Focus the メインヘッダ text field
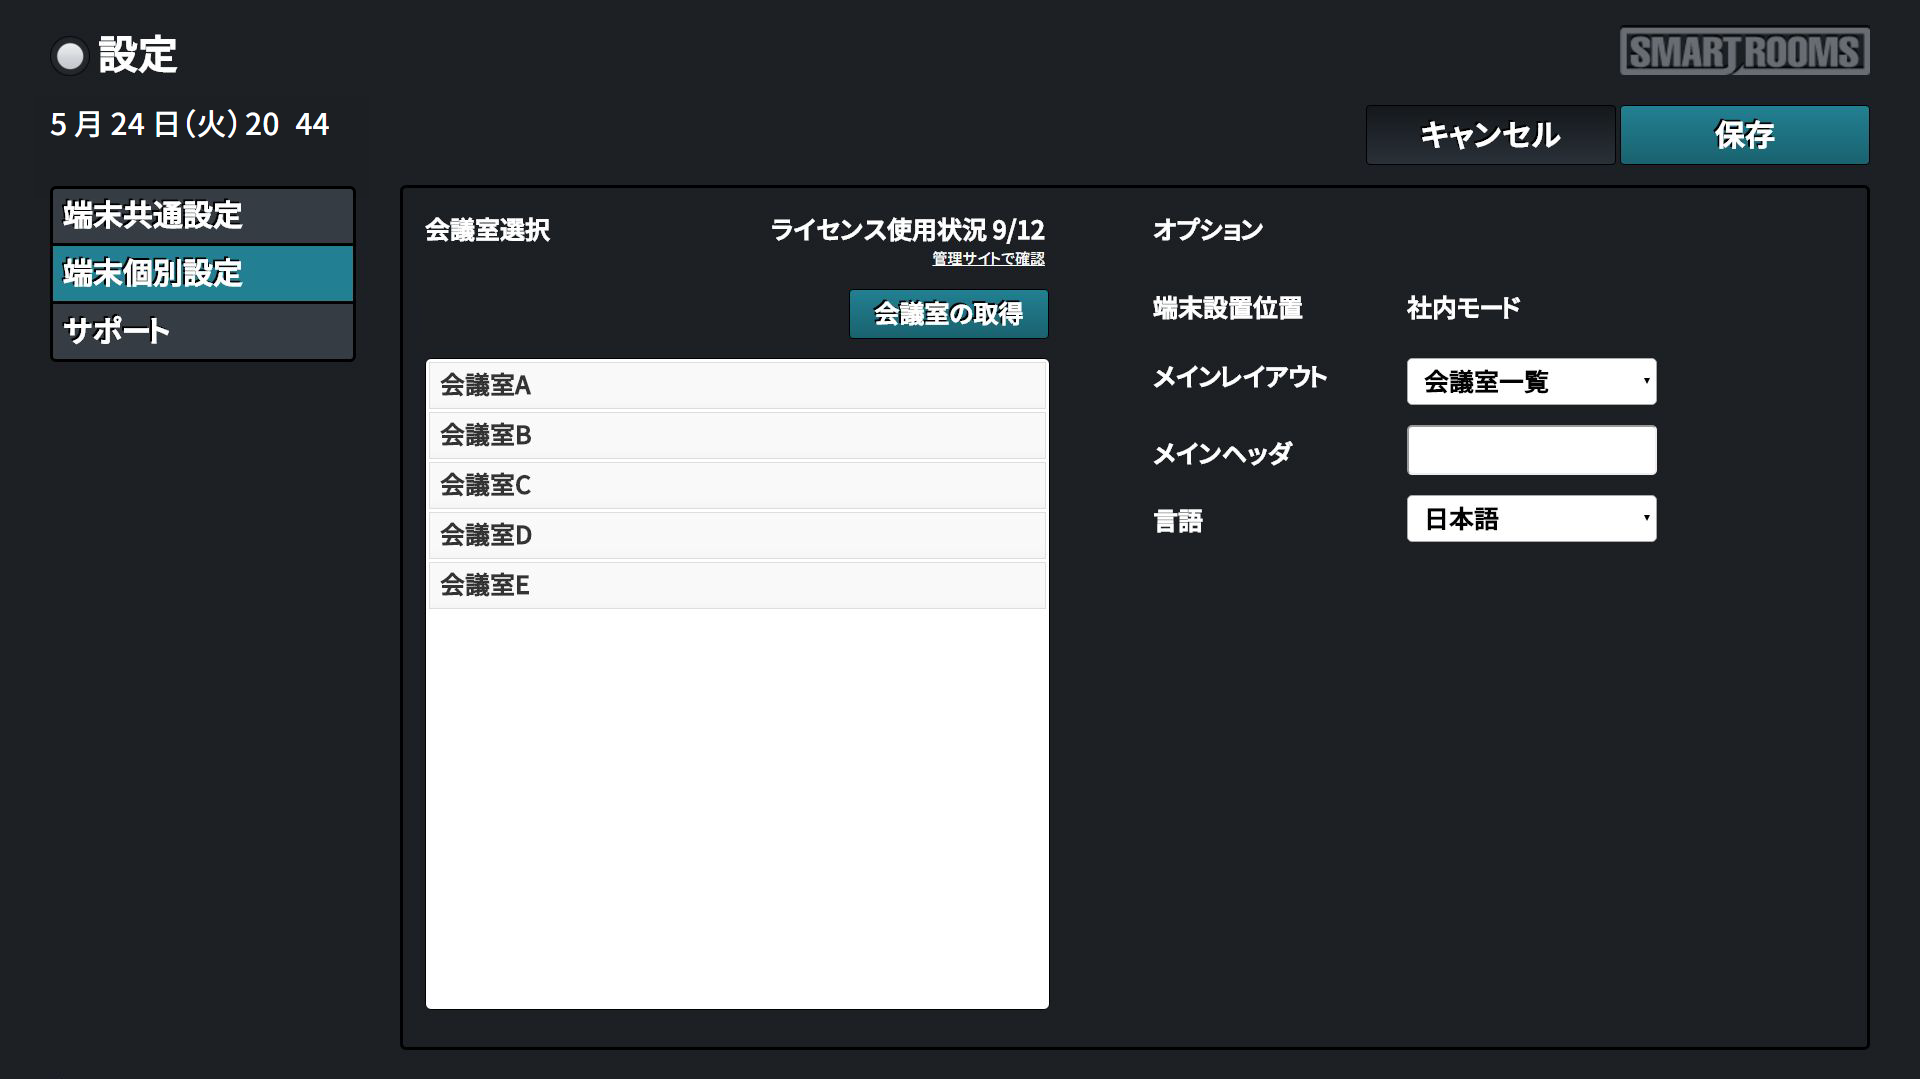The height and width of the screenshot is (1079, 1920). (1531, 451)
